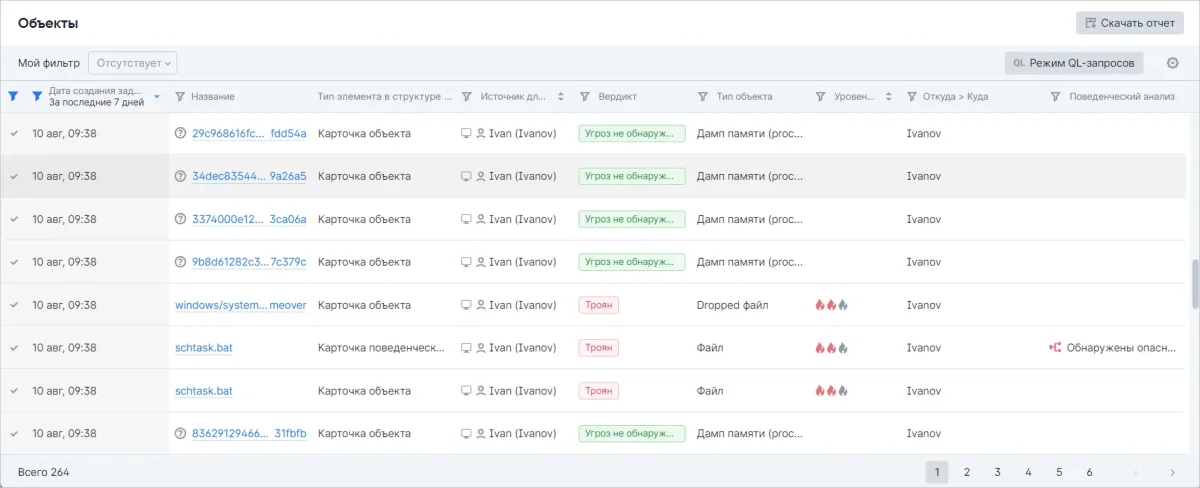
Task: Toggle checkmark on the first table row
Action: tap(14, 133)
